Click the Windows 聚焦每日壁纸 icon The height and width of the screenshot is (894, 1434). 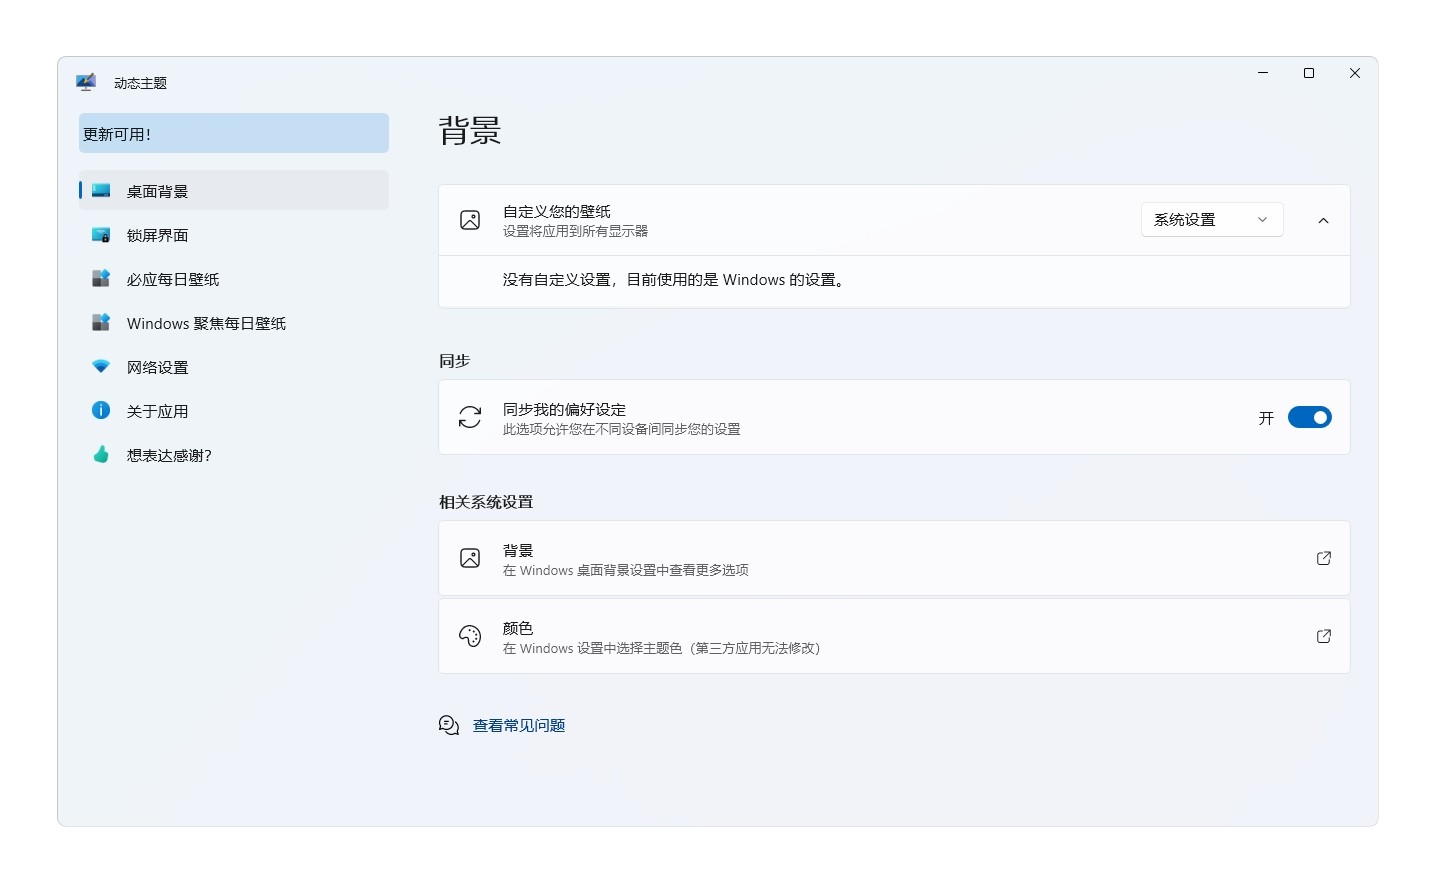click(x=101, y=323)
